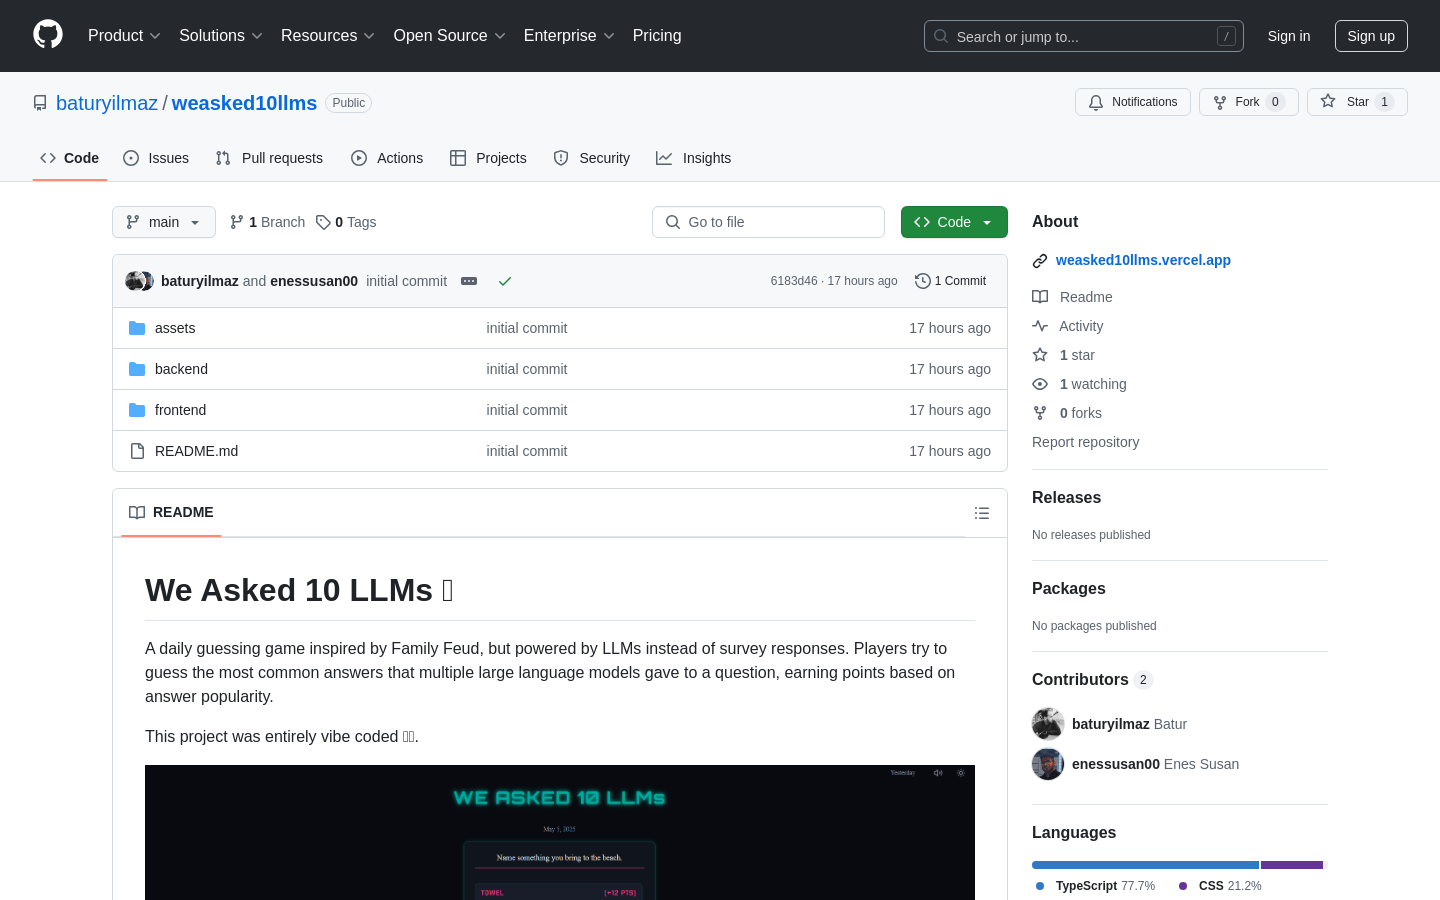Select the README tab heading
This screenshot has width=1440, height=900.
click(171, 512)
